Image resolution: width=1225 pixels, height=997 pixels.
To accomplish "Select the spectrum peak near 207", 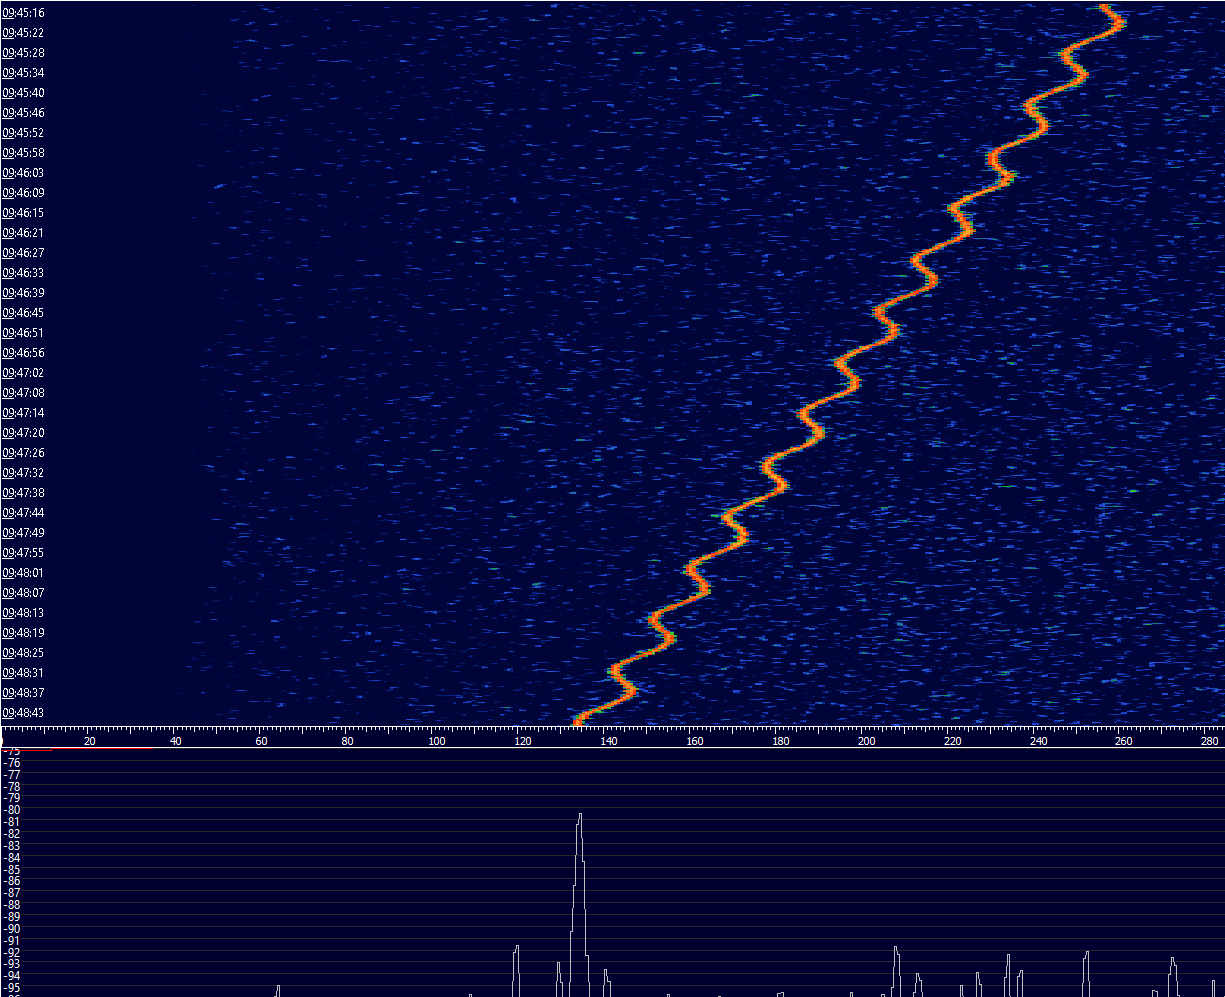I will (x=896, y=949).
